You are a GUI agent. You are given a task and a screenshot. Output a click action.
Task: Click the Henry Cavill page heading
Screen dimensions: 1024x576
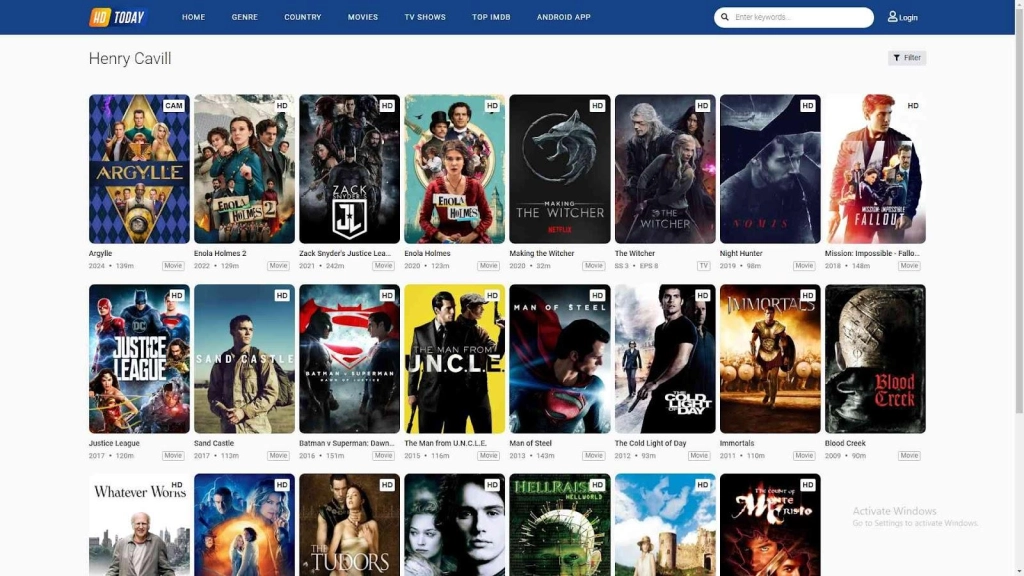click(130, 58)
